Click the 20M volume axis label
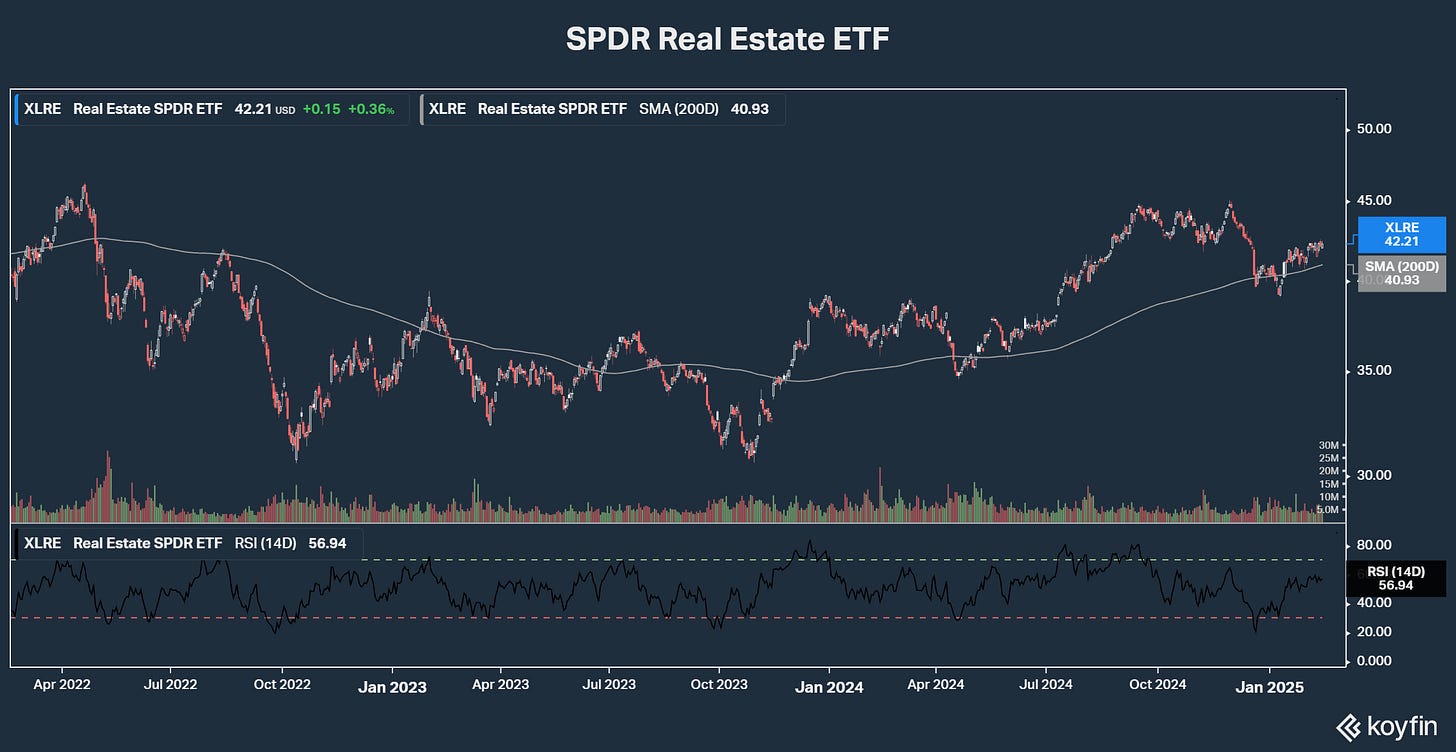The width and height of the screenshot is (1456, 752). pos(1329,471)
